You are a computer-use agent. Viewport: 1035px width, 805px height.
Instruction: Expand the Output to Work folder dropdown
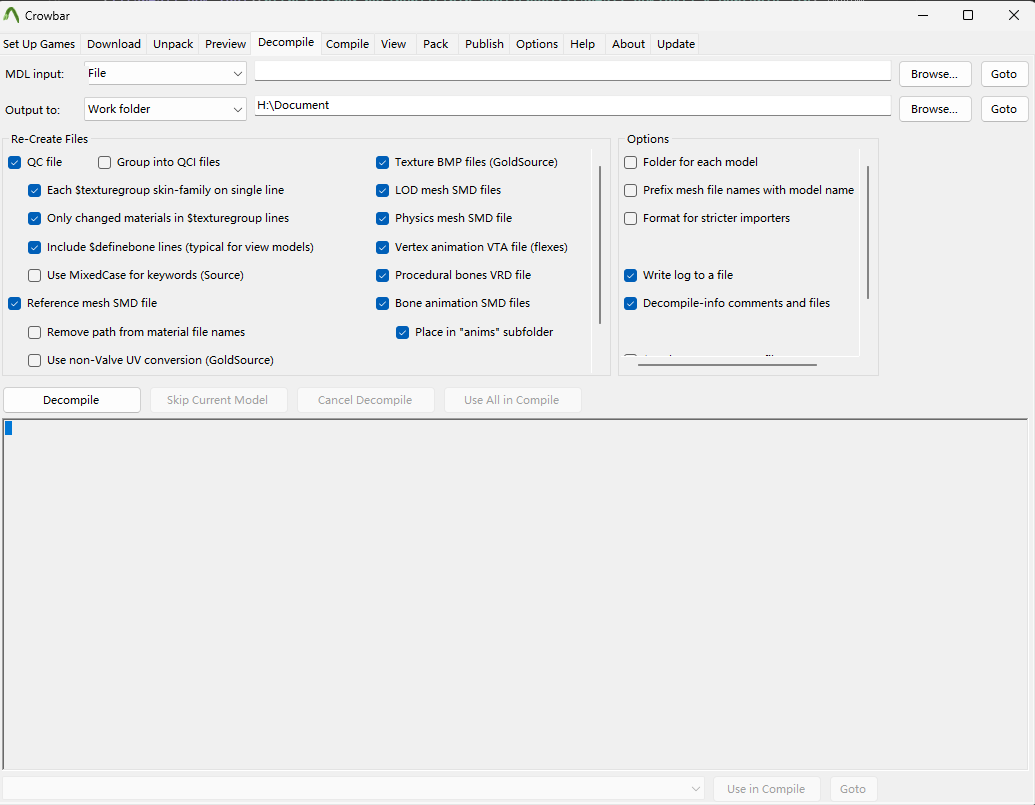point(166,109)
